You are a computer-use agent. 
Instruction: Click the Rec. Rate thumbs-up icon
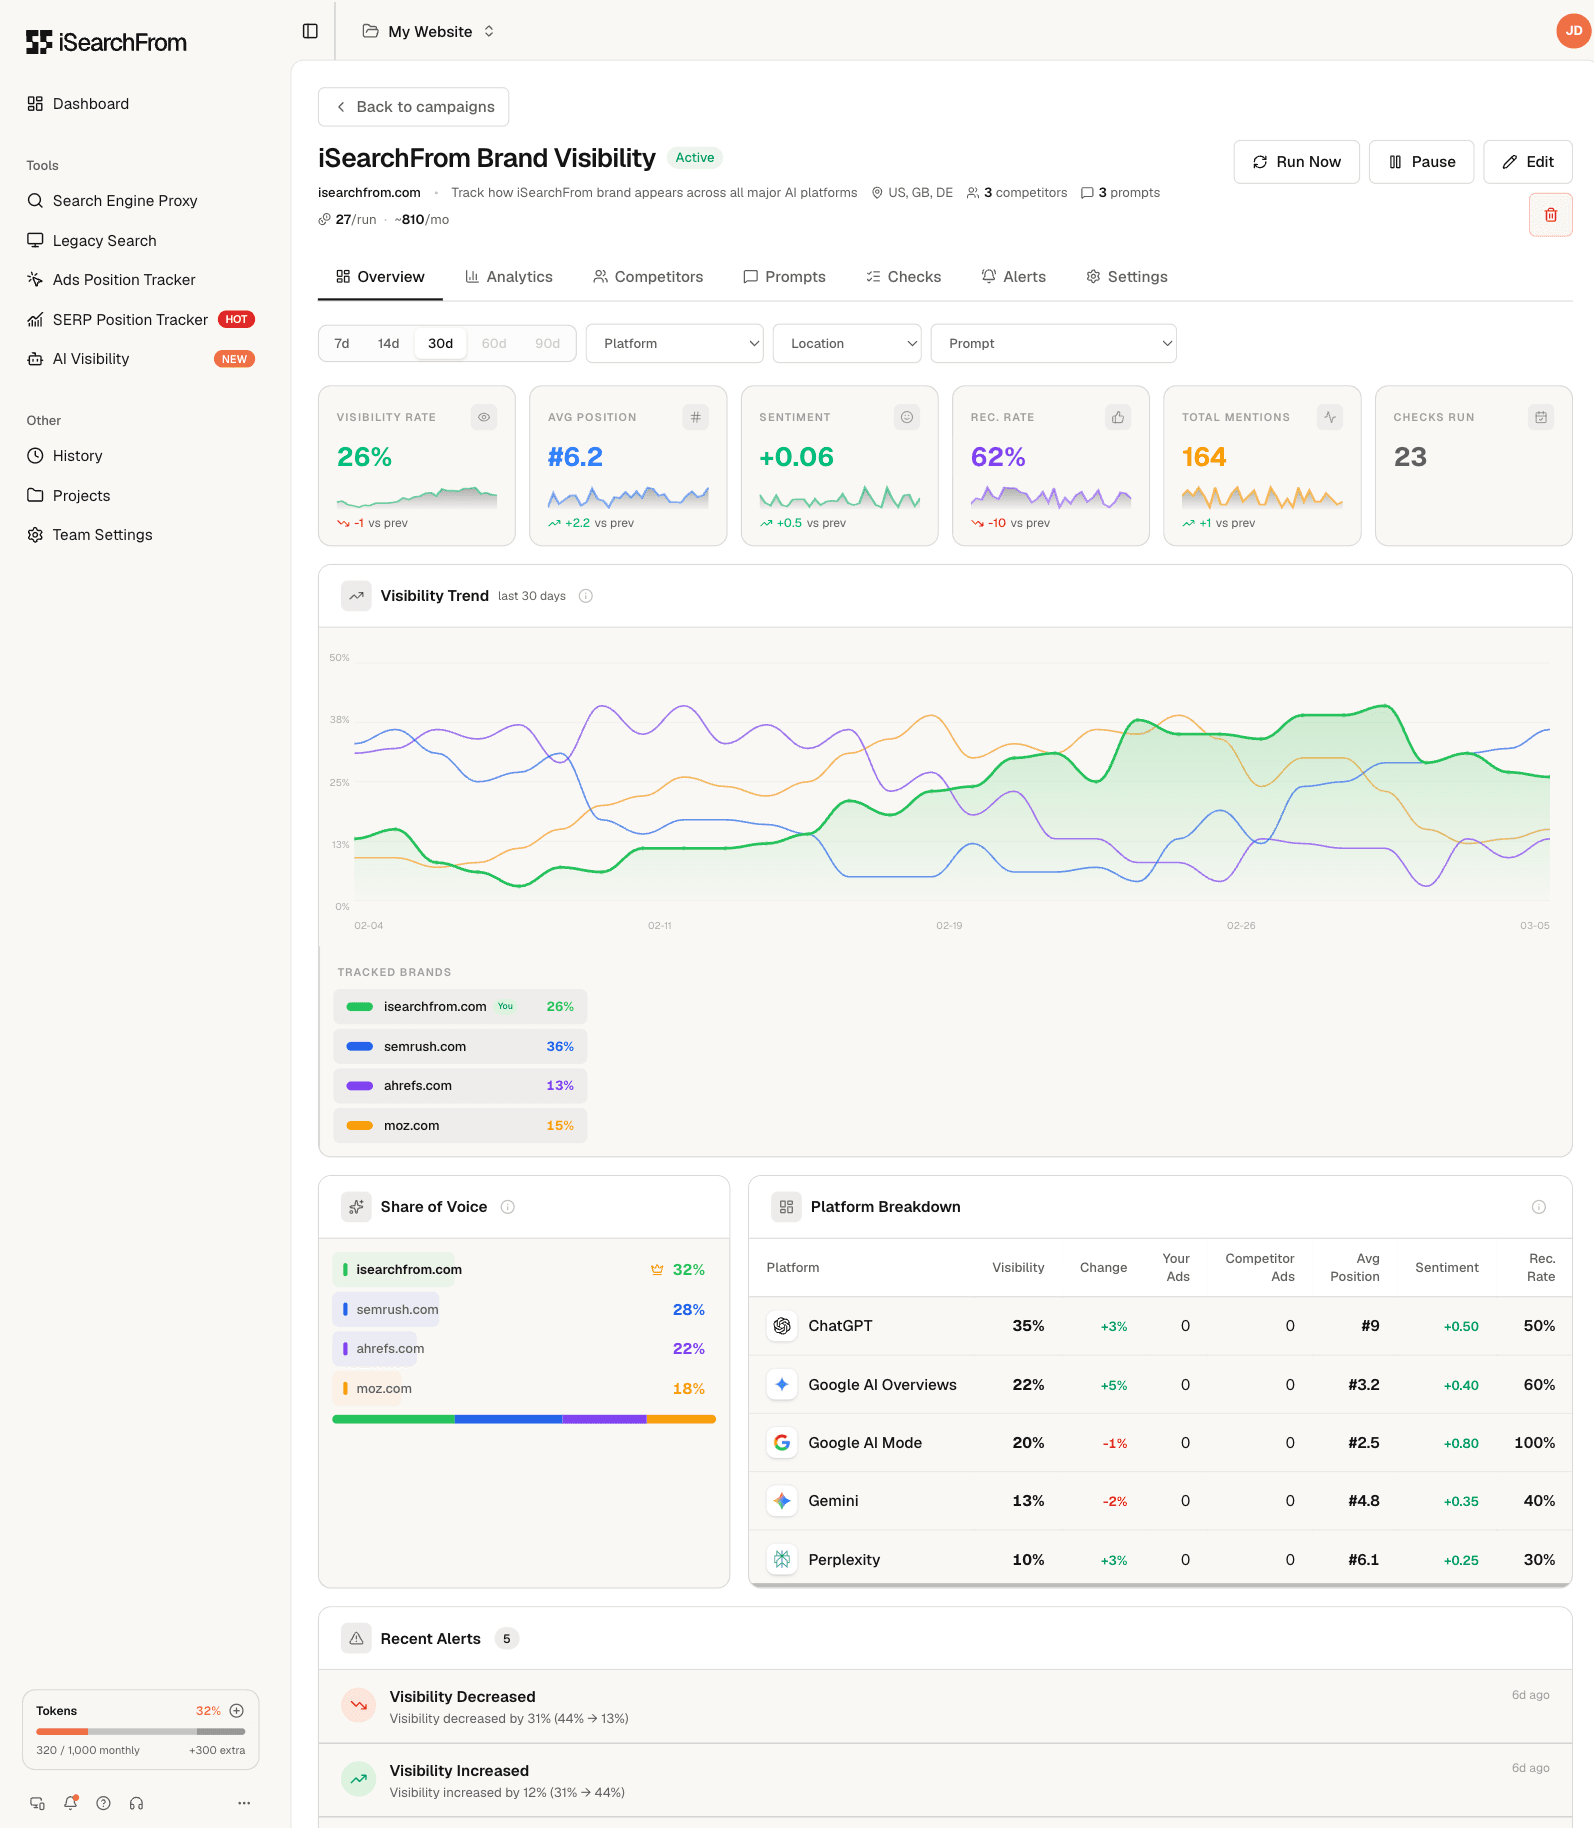point(1118,417)
